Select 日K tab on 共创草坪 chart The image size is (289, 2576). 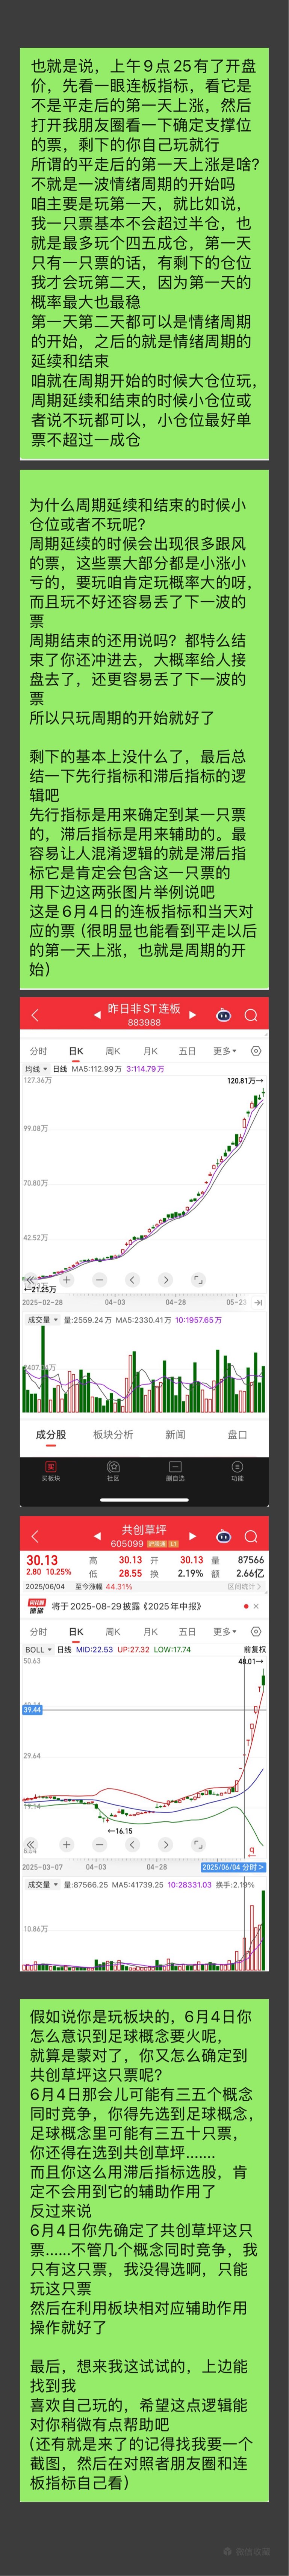click(76, 1631)
